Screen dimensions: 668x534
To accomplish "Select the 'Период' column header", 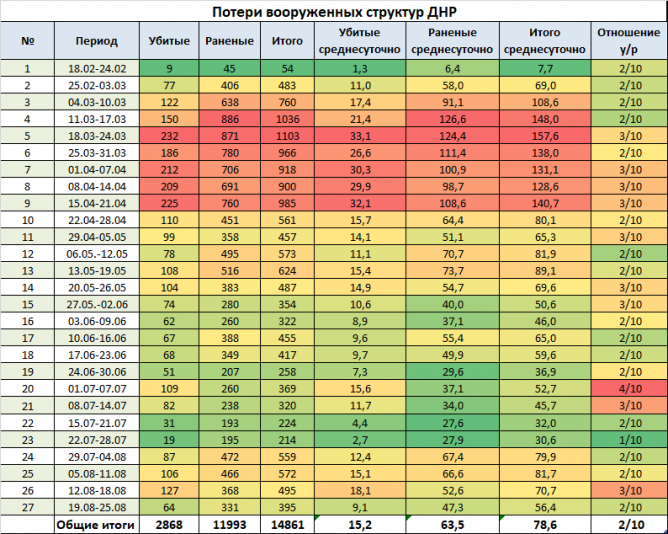I will point(96,41).
